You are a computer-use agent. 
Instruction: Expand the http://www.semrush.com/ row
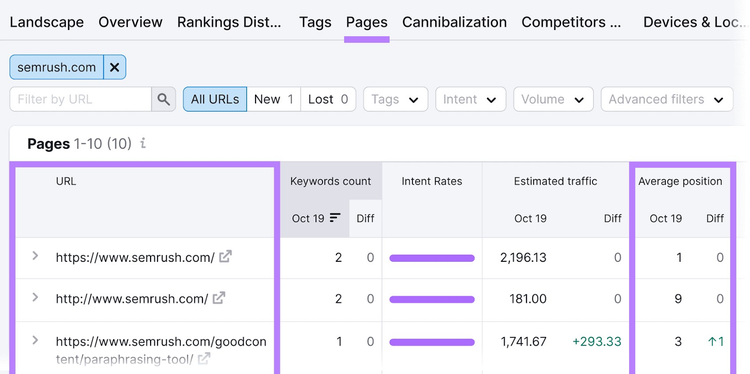point(35,297)
